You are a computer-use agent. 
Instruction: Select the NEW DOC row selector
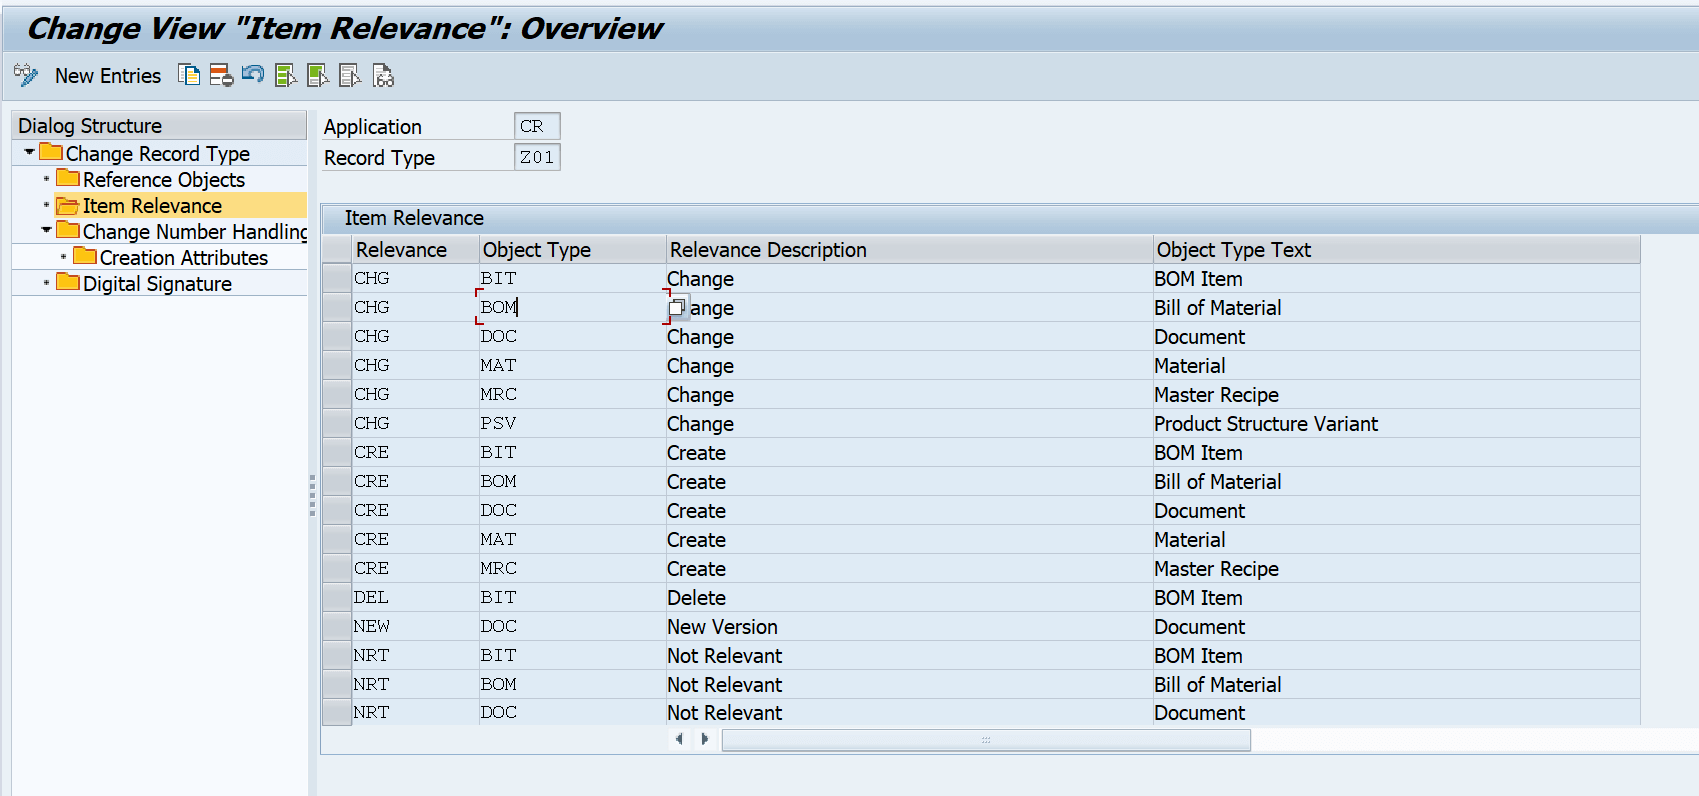[x=336, y=626]
